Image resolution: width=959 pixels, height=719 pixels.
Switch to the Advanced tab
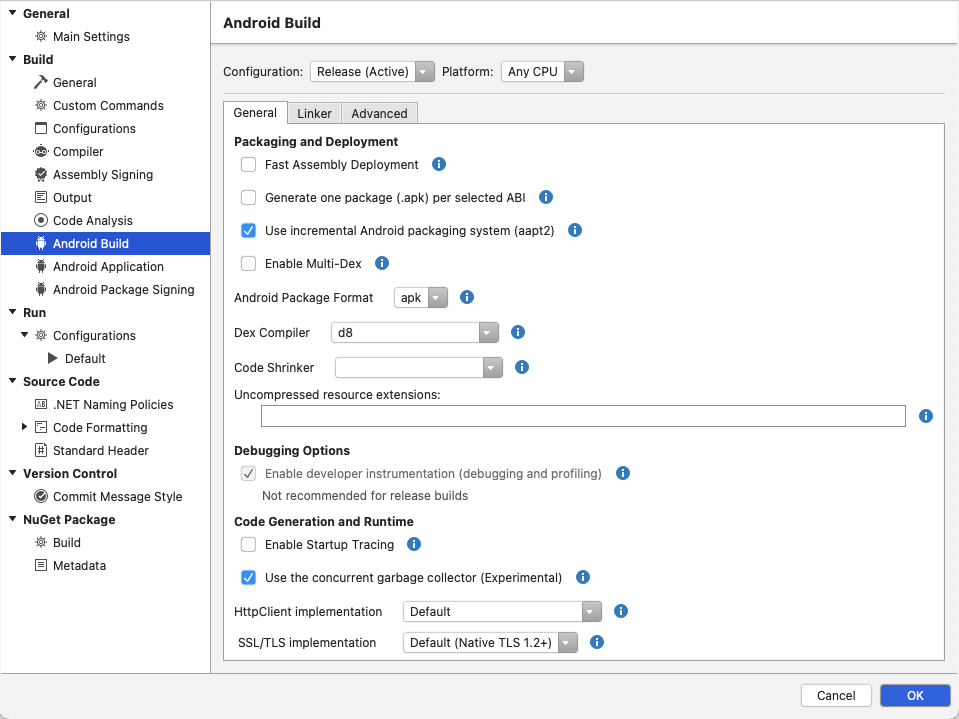coord(379,113)
